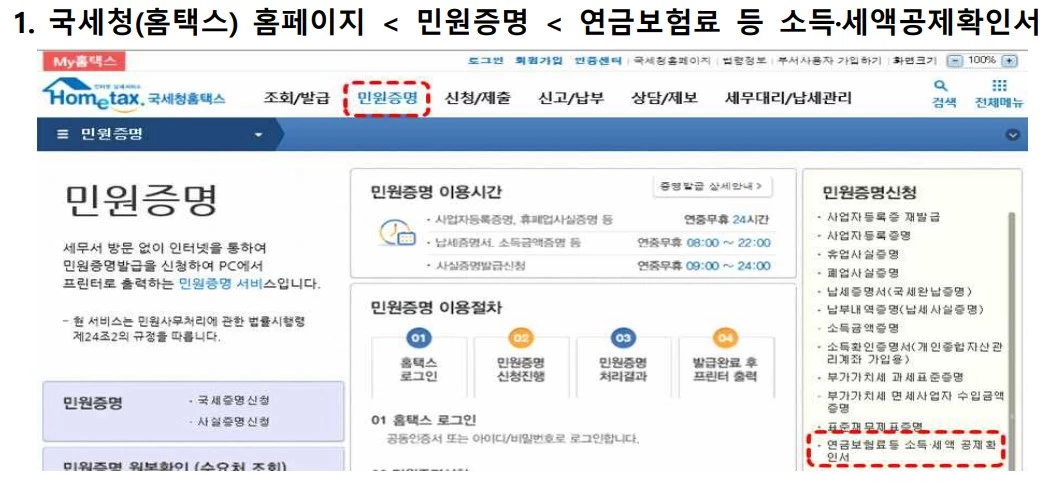
Task: Select 납세증명서(국세완납증명) in list
Action: pyautogui.click(x=900, y=291)
